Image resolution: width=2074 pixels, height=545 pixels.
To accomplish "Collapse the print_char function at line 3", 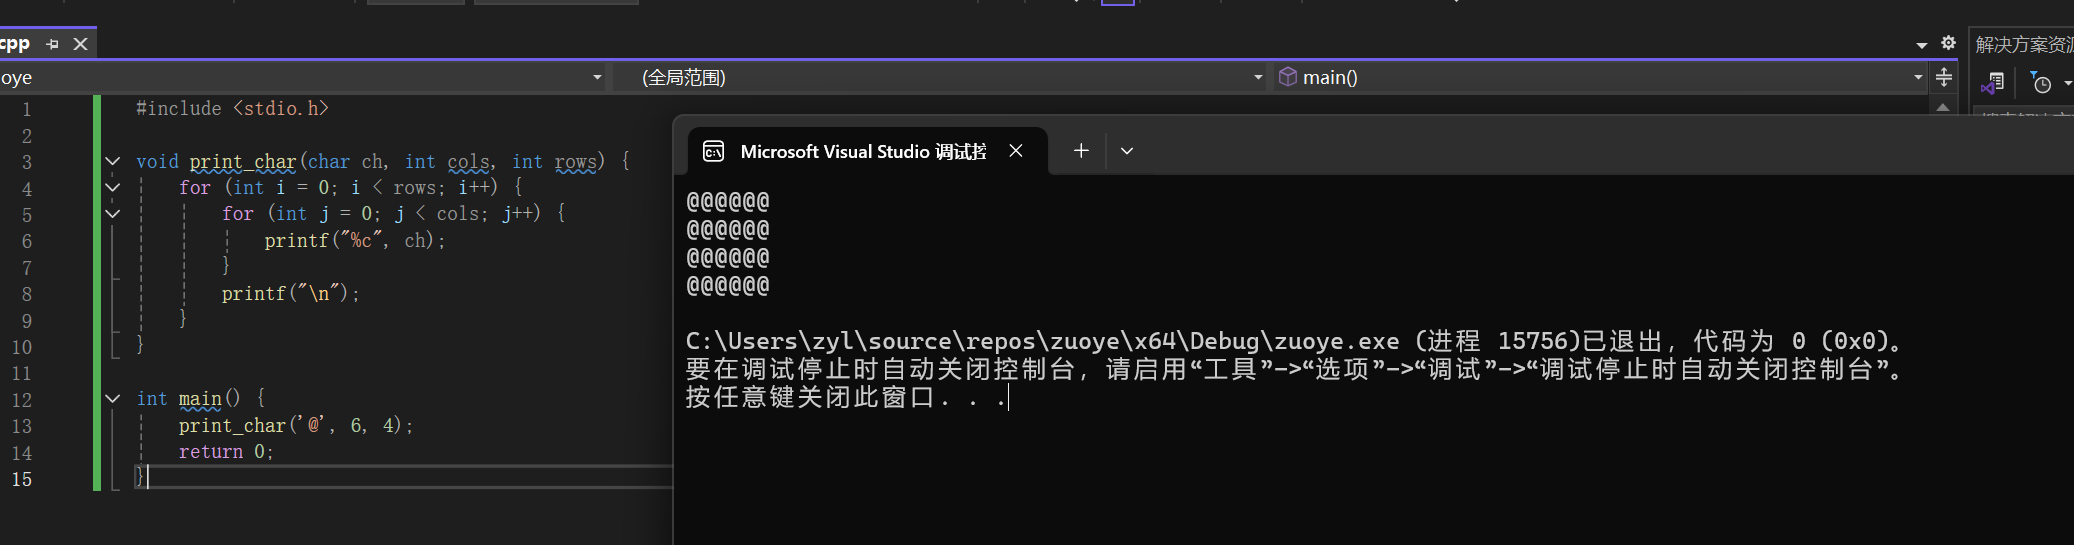I will (113, 161).
